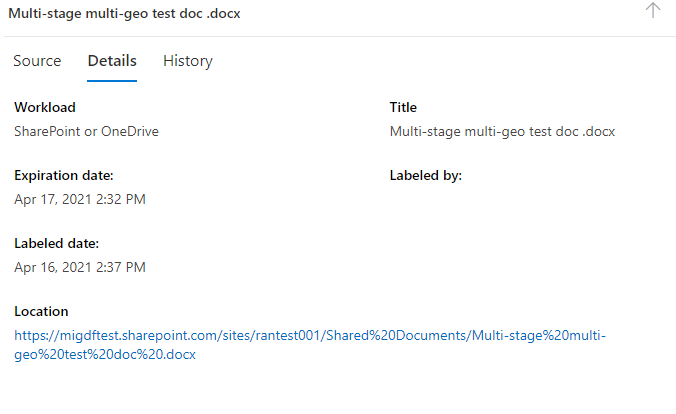The image size is (676, 414).
Task: Select the Apr 17, 2021 2:32 PM value
Action: pos(80,199)
